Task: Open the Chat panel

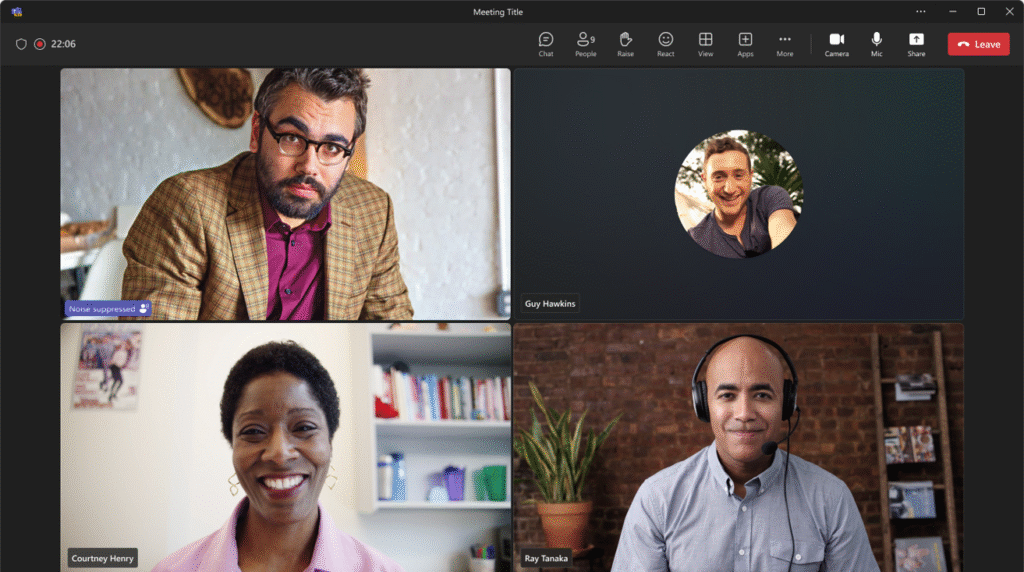Action: (x=546, y=44)
